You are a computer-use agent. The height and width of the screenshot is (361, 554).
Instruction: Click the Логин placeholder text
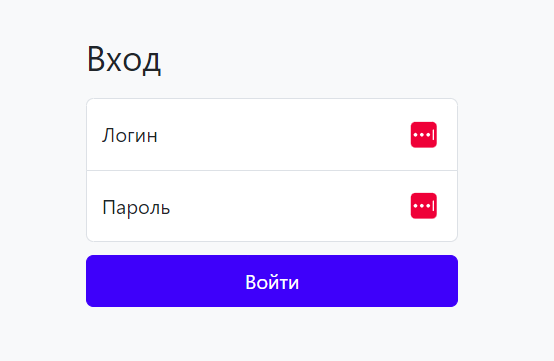point(130,136)
